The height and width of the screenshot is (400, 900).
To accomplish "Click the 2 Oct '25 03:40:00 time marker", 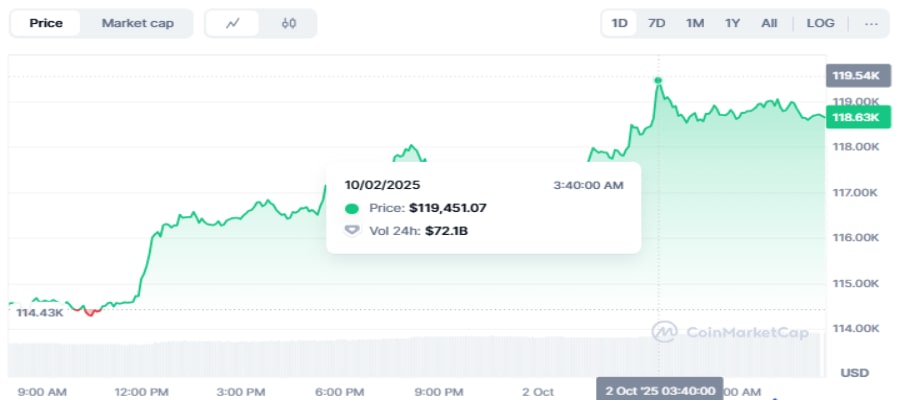I will click(659, 390).
